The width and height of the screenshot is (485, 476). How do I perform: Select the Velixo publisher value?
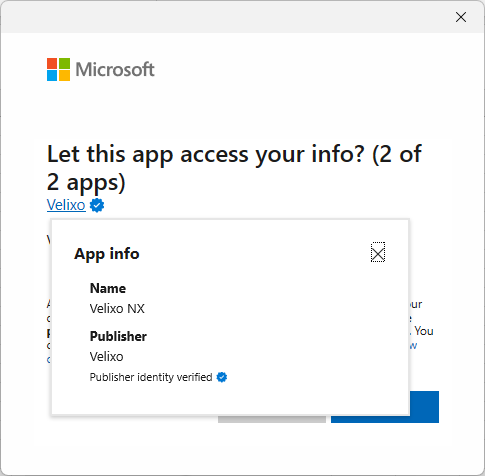pyautogui.click(x=106, y=357)
